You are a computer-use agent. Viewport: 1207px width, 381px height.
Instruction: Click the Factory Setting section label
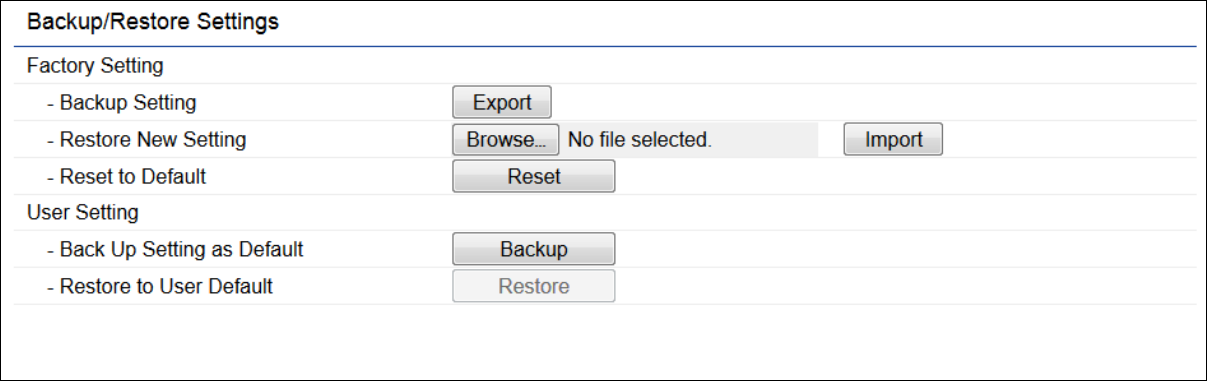pyautogui.click(x=95, y=66)
